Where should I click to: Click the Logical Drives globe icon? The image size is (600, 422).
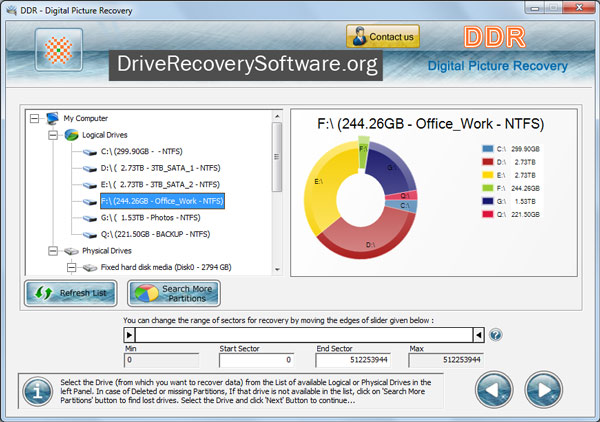71,135
